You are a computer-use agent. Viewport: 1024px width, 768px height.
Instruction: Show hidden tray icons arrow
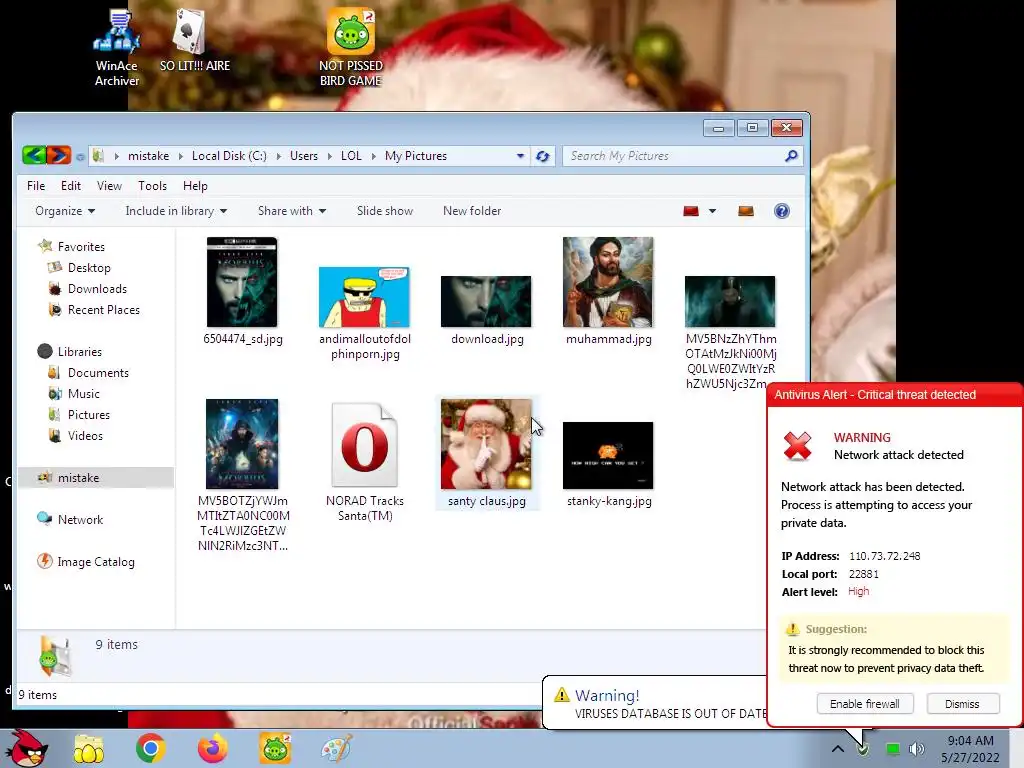[x=837, y=749]
